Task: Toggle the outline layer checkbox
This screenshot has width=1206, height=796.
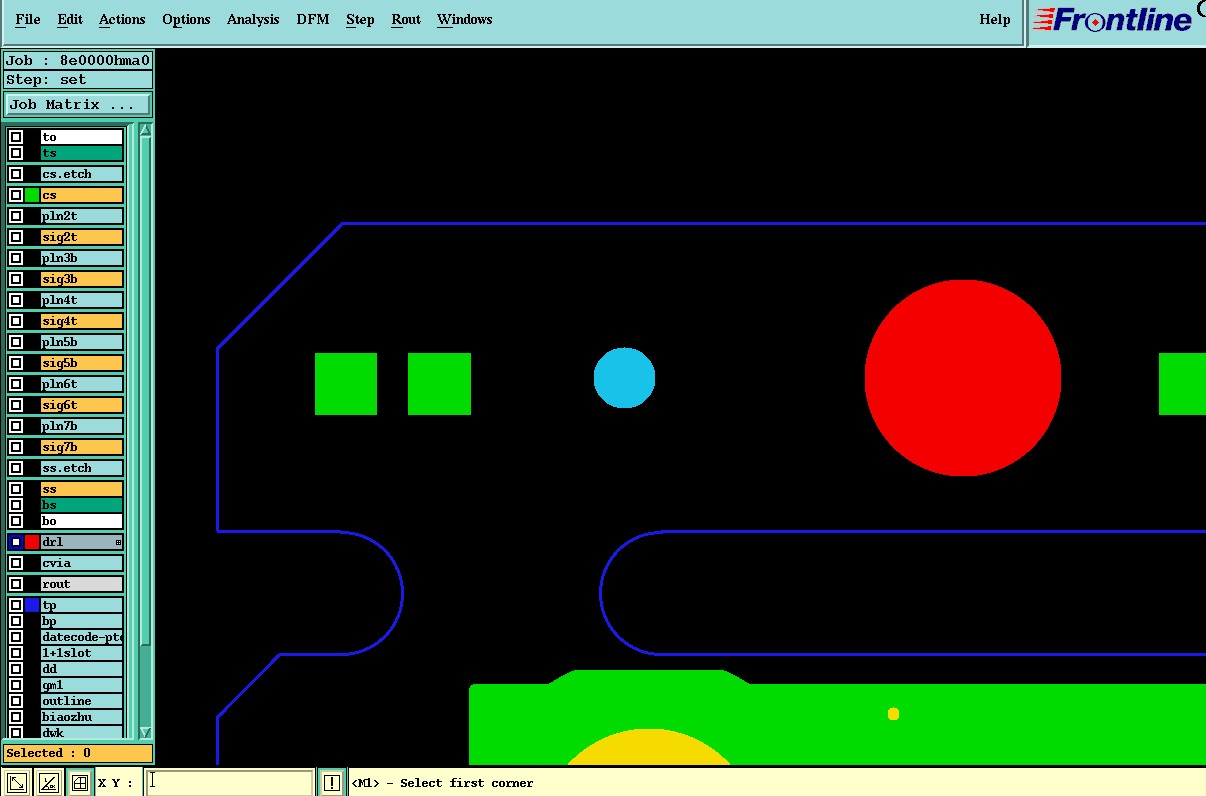Action: pyautogui.click(x=16, y=701)
